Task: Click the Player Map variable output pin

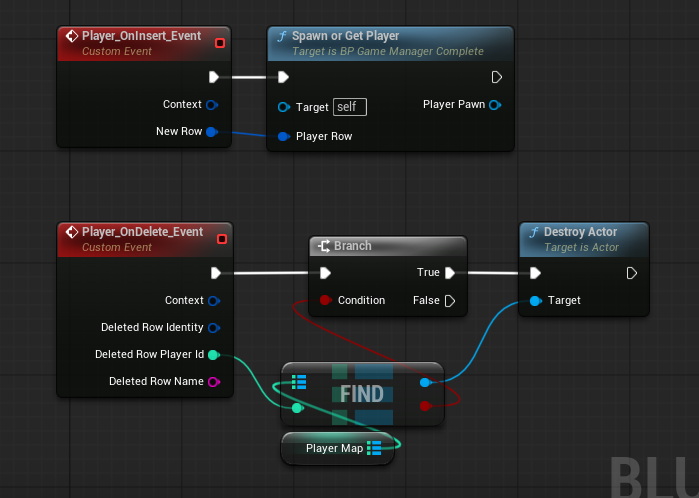Action: coord(374,448)
